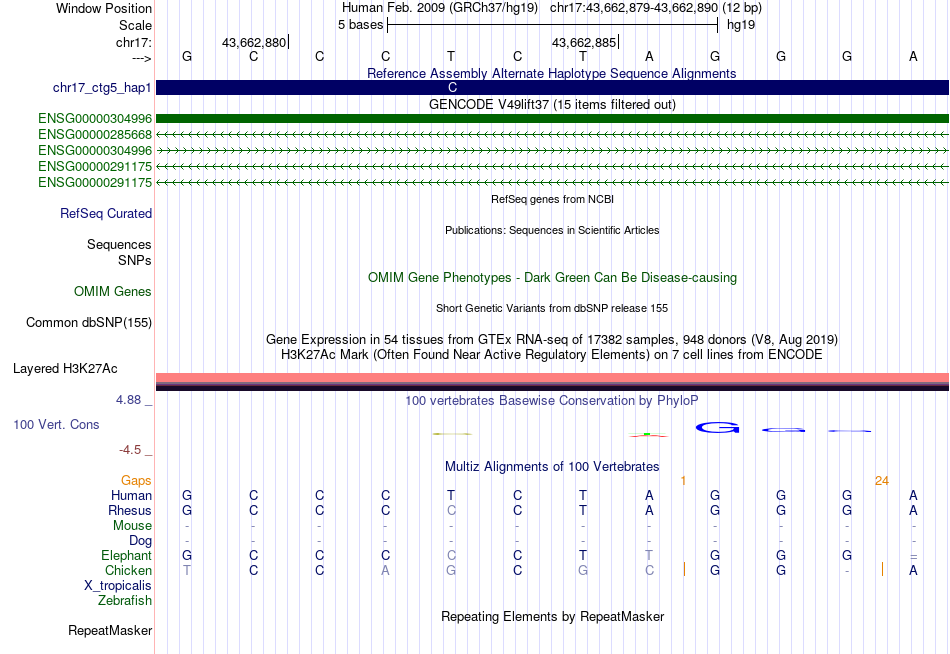950x654 pixels.
Task: Click the Rhesus species label
Action: point(130,510)
